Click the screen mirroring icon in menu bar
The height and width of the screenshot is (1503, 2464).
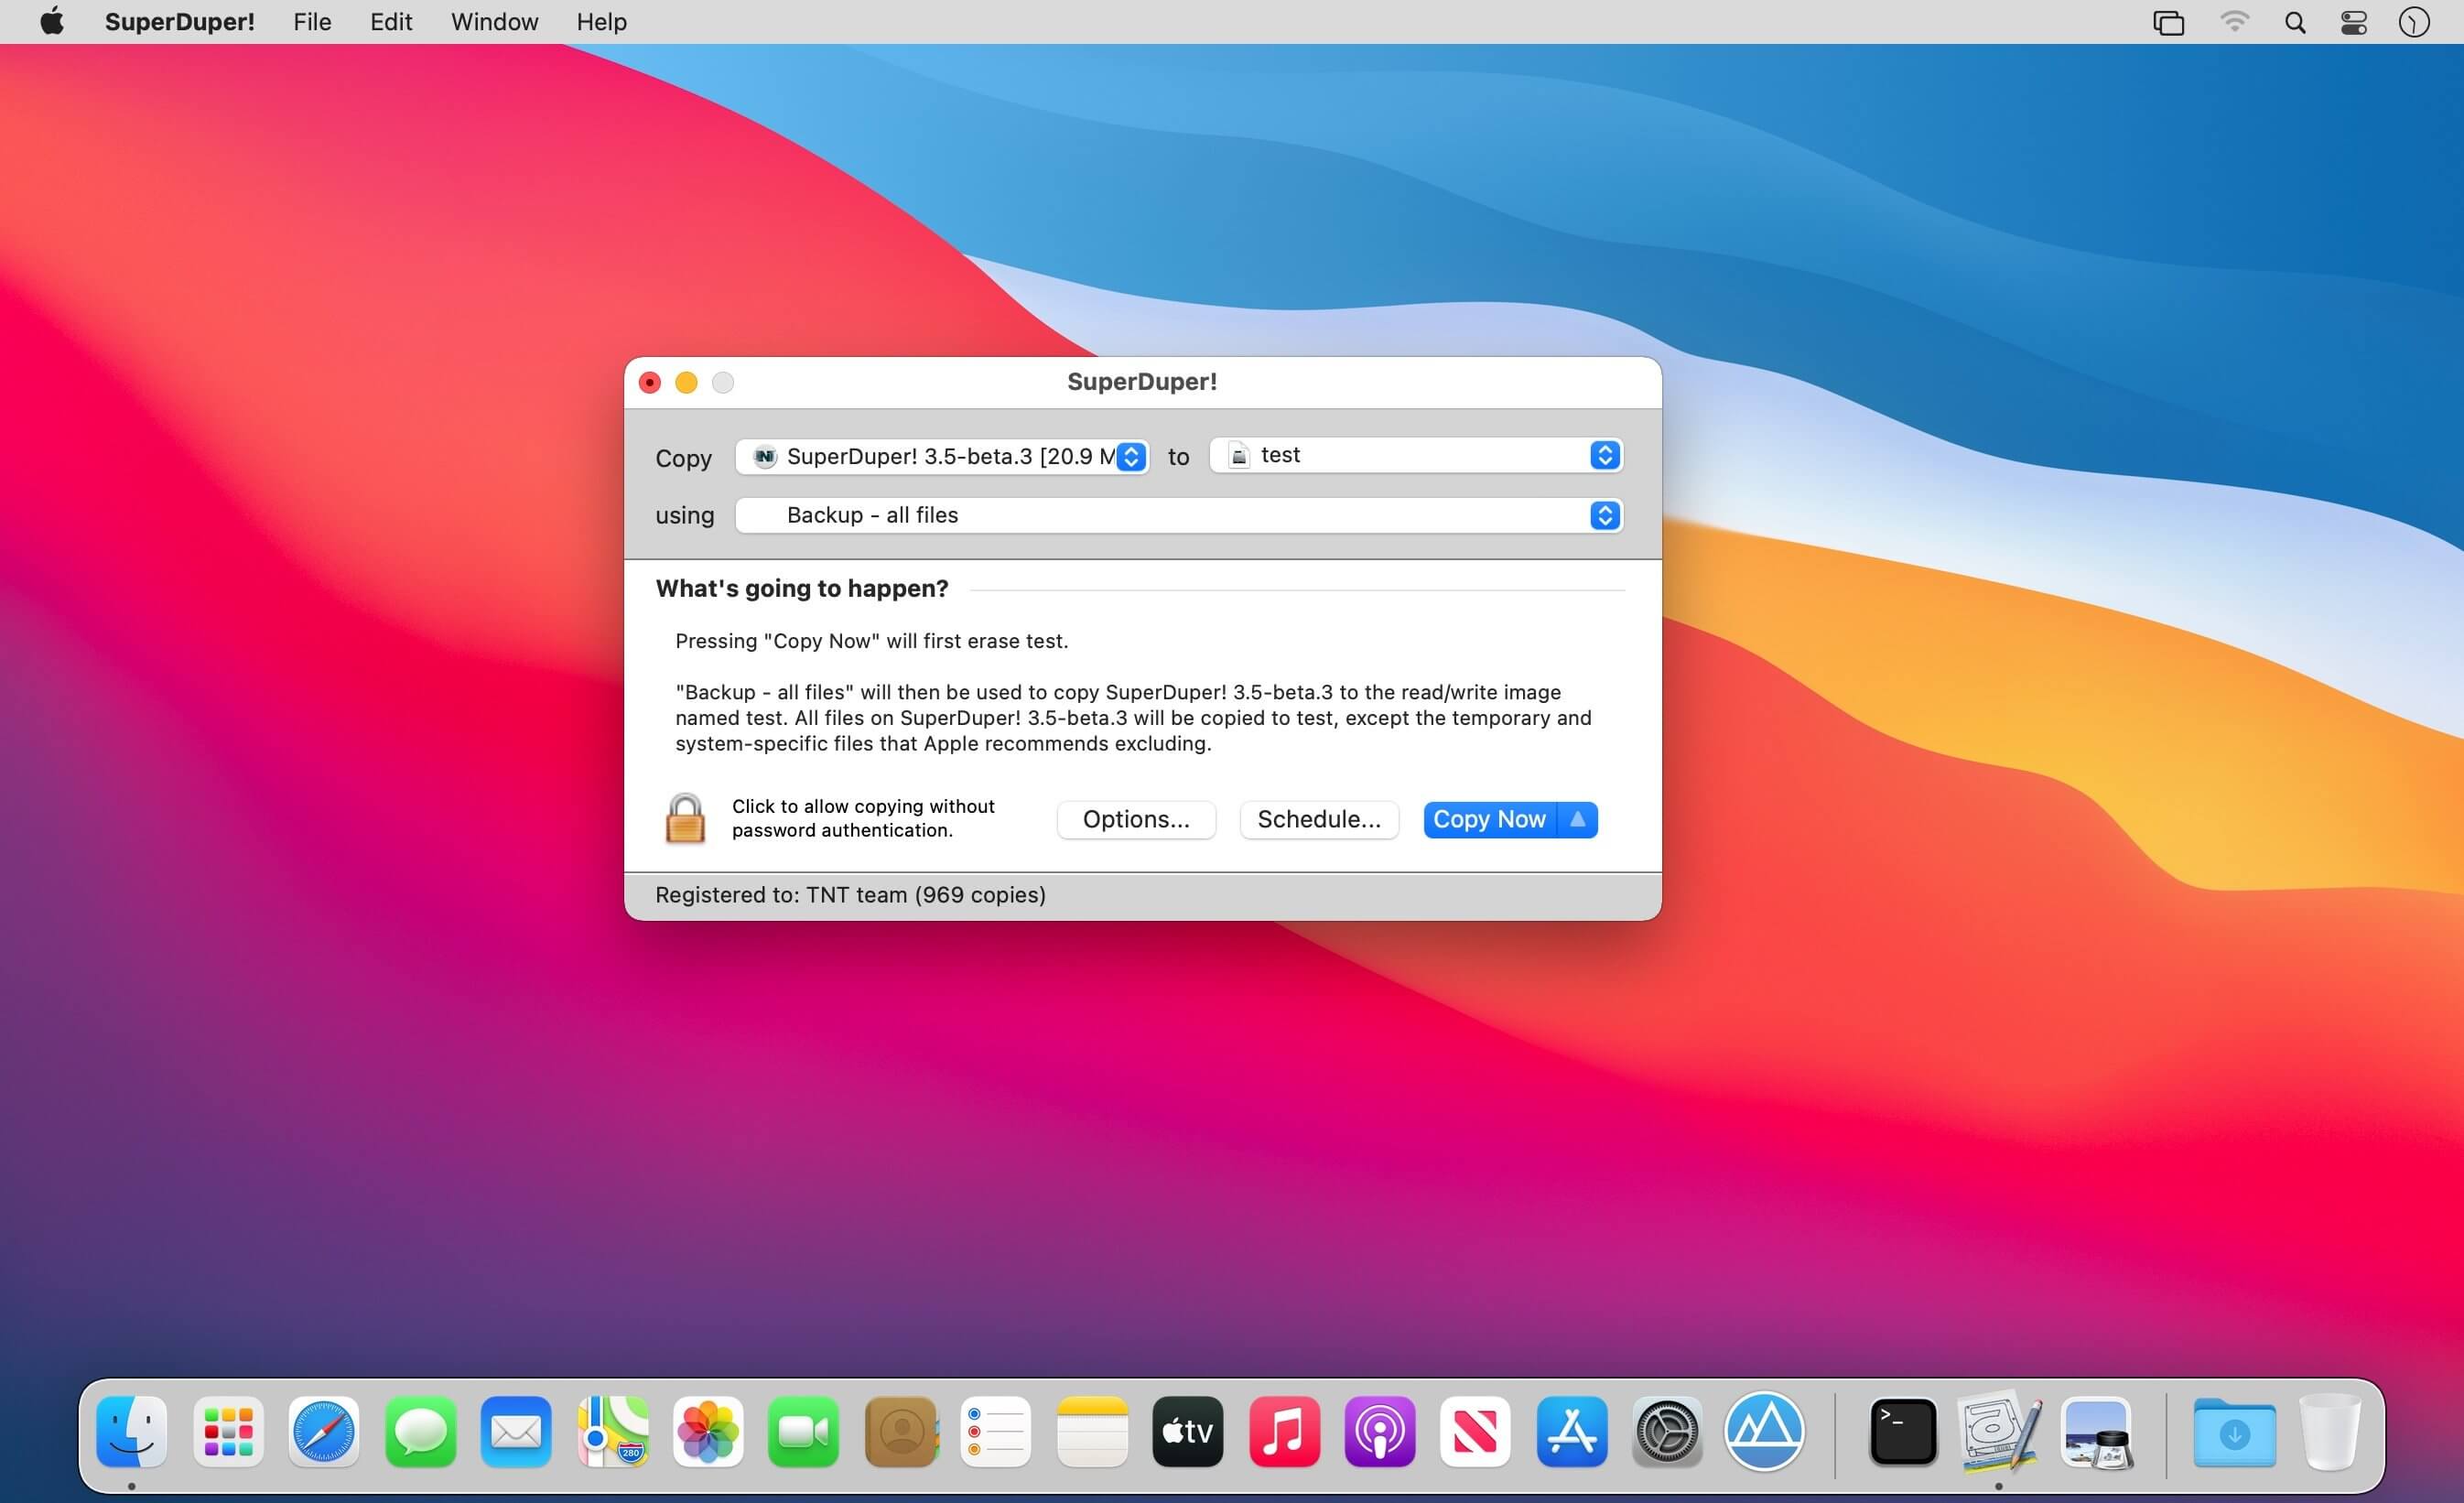pos(2168,22)
